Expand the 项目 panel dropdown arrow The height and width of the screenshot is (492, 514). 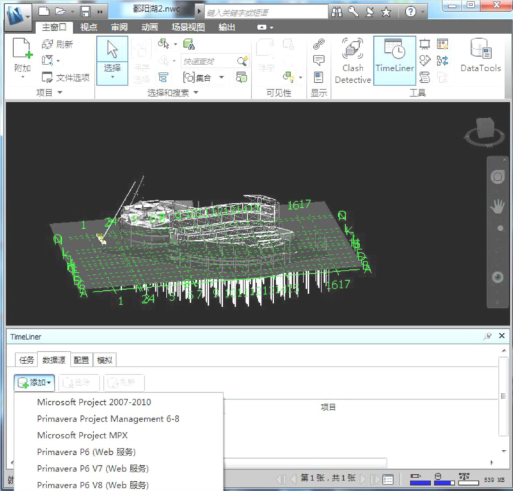coord(60,92)
